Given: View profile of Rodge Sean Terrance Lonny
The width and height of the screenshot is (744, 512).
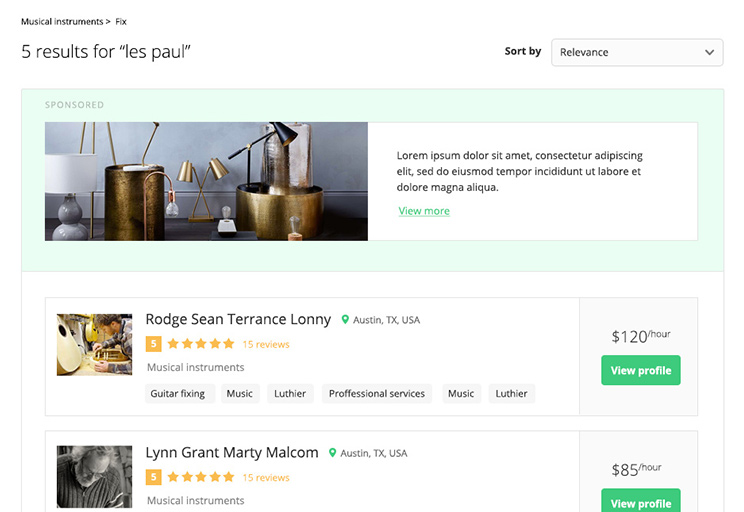Looking at the screenshot, I should tap(641, 370).
